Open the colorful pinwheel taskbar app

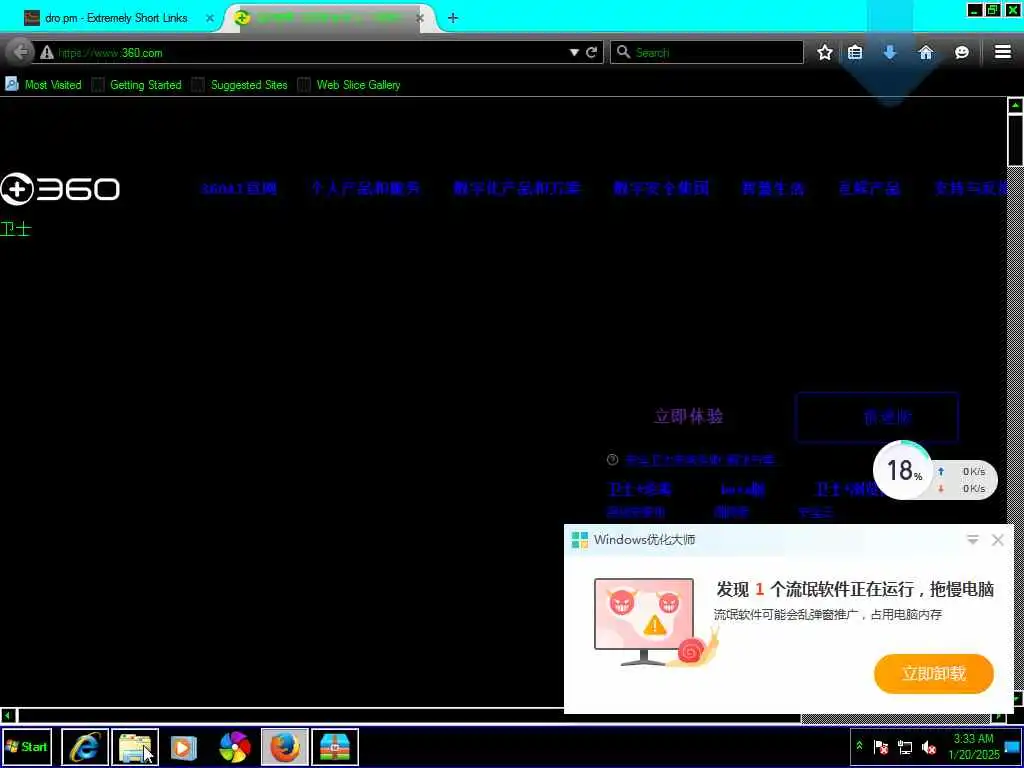tap(234, 748)
